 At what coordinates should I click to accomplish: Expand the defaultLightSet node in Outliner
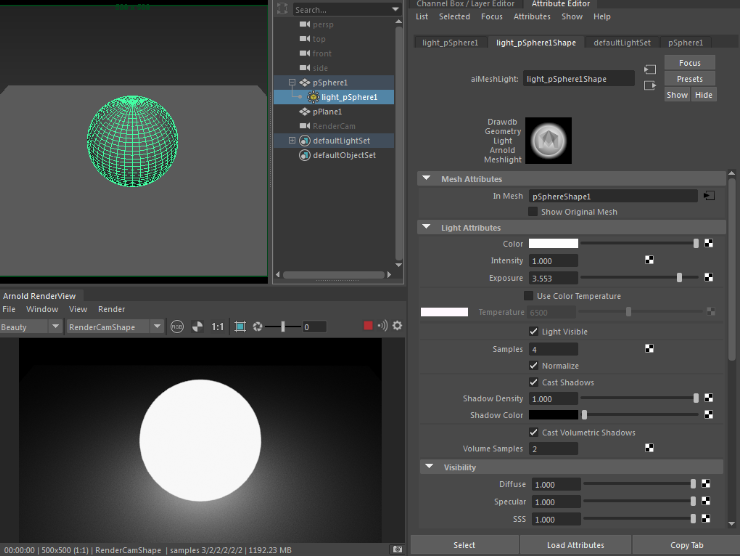[x=292, y=141]
